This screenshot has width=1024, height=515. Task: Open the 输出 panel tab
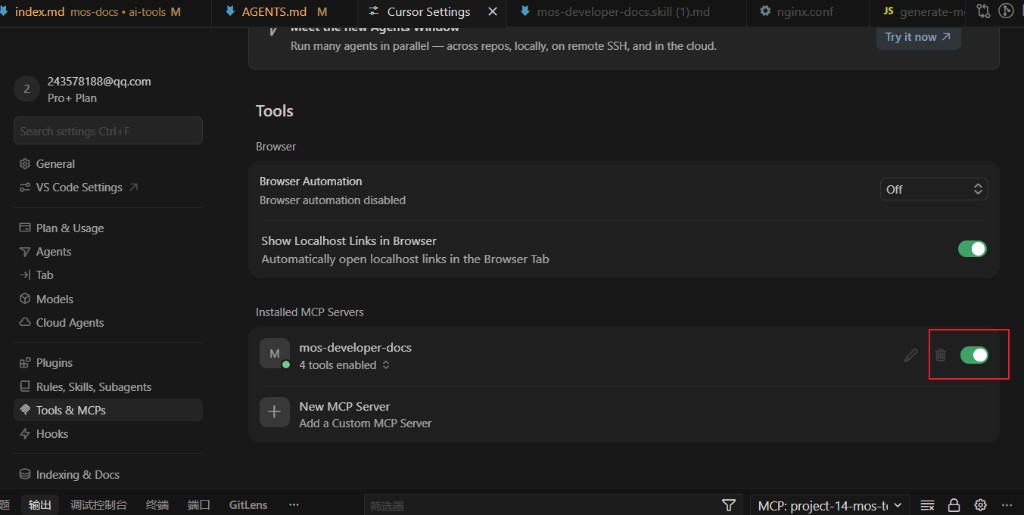click(40, 505)
